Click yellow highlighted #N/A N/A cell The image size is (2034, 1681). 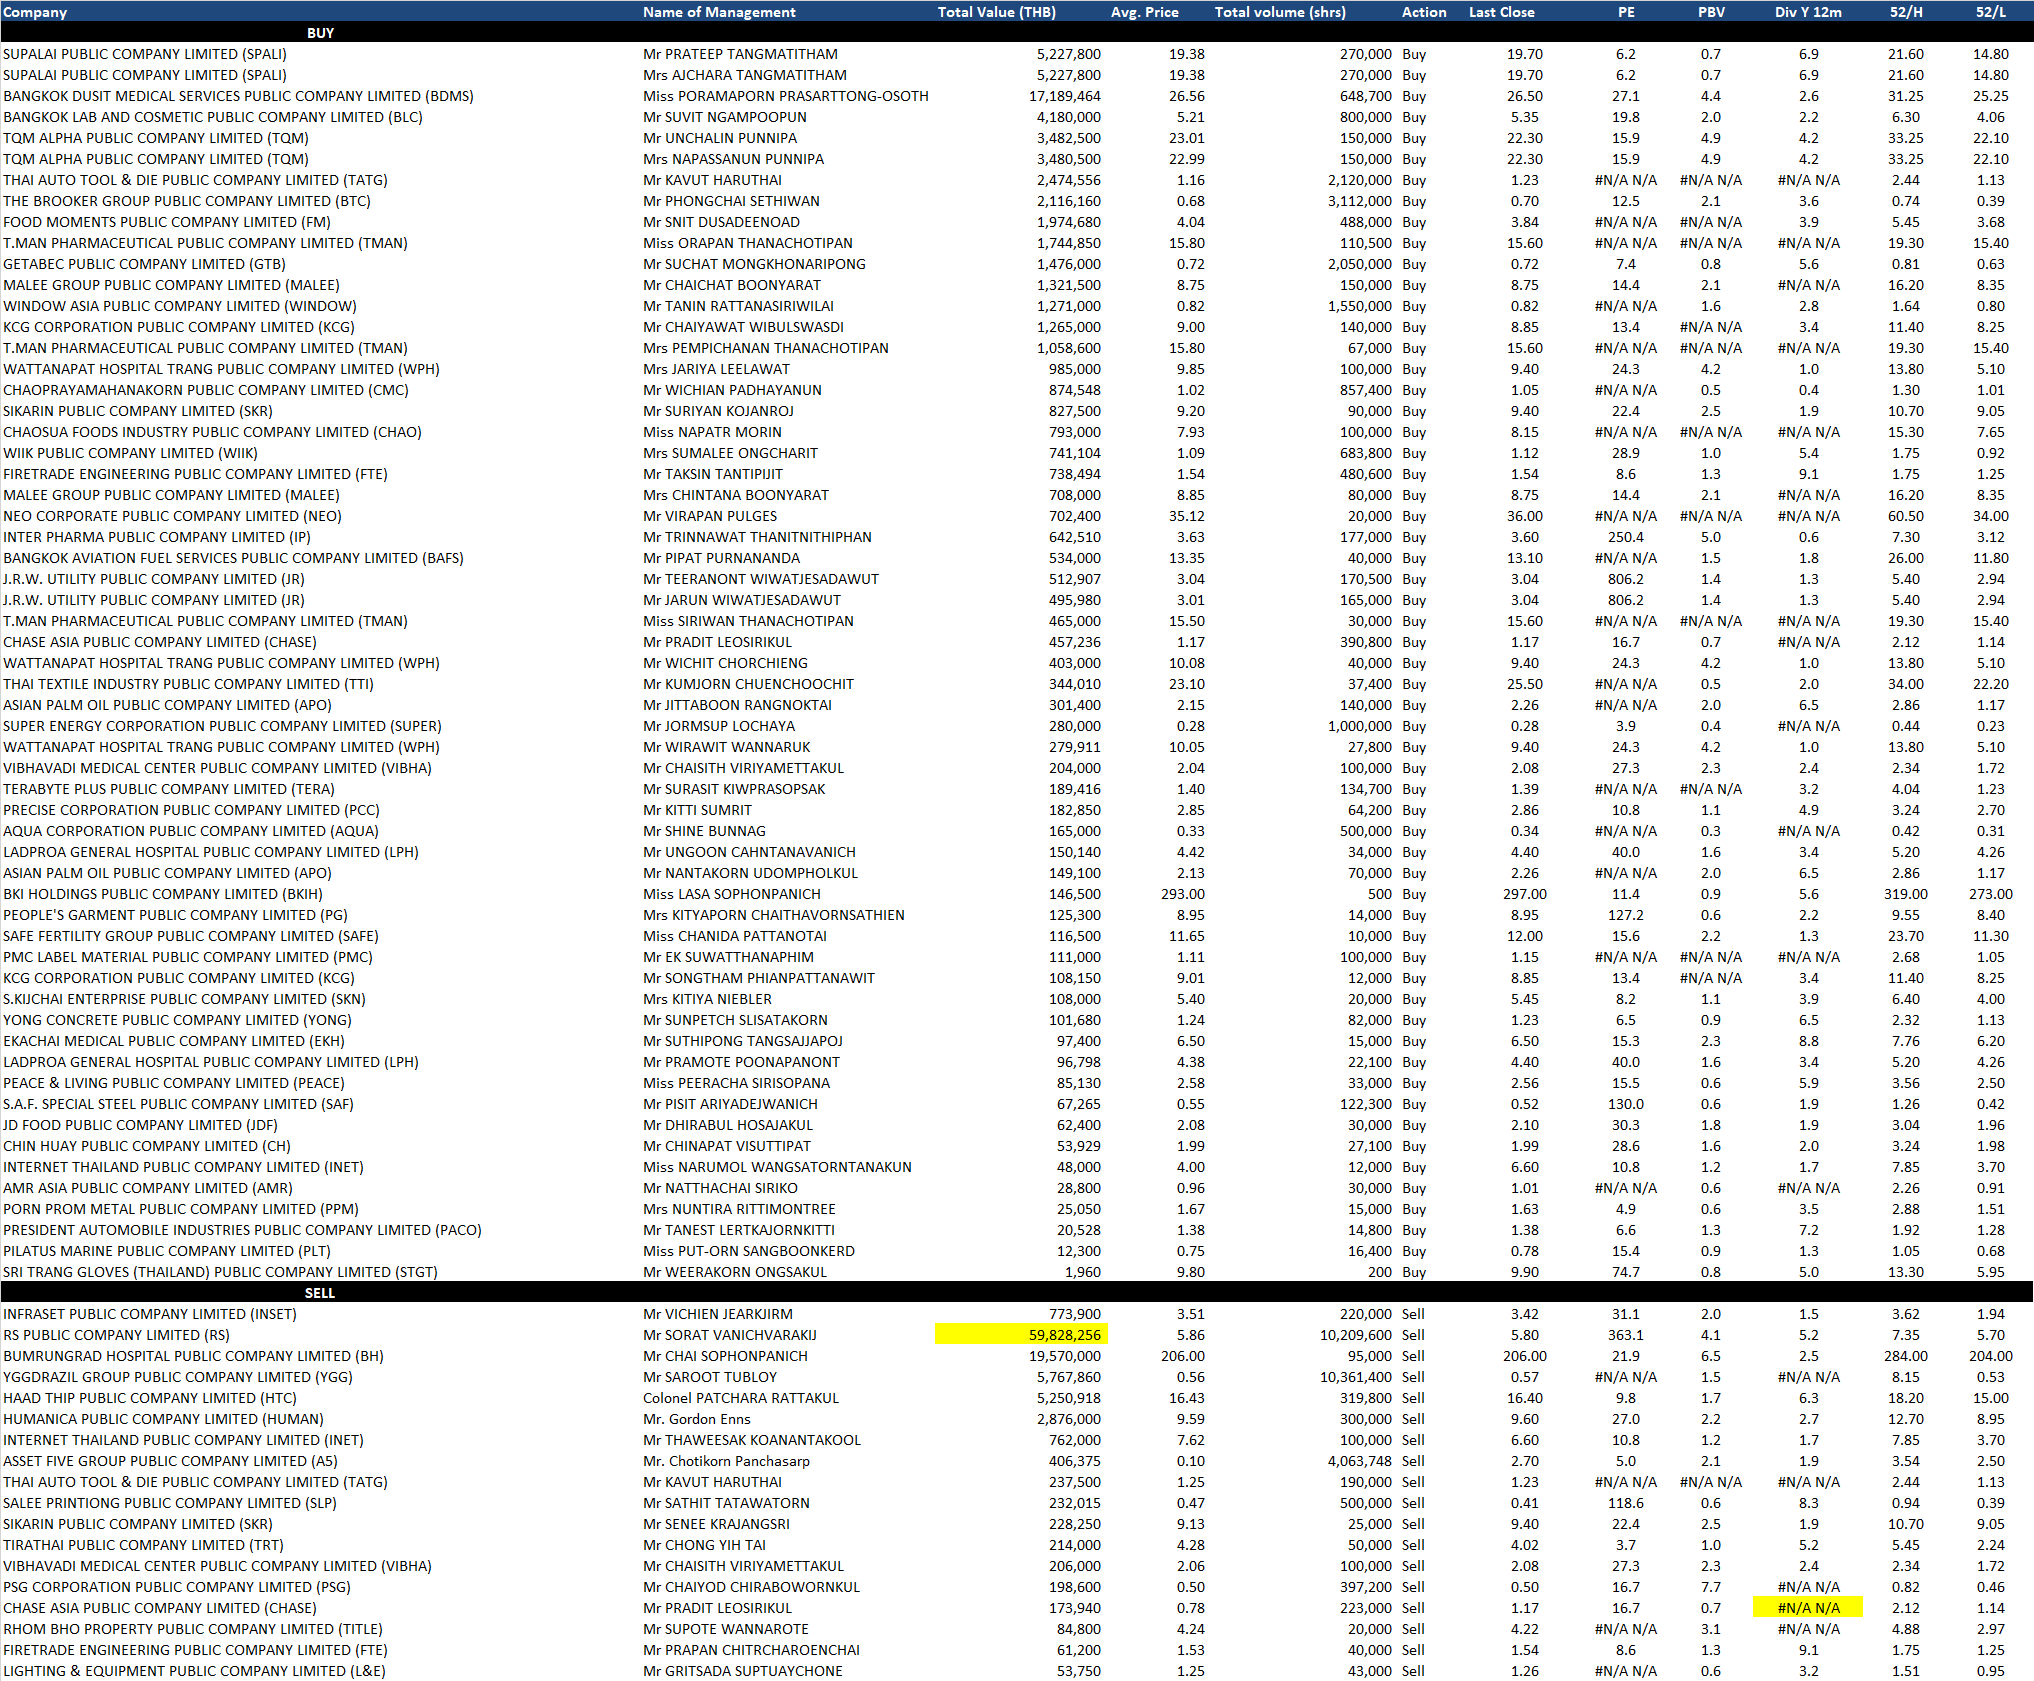[1808, 1608]
